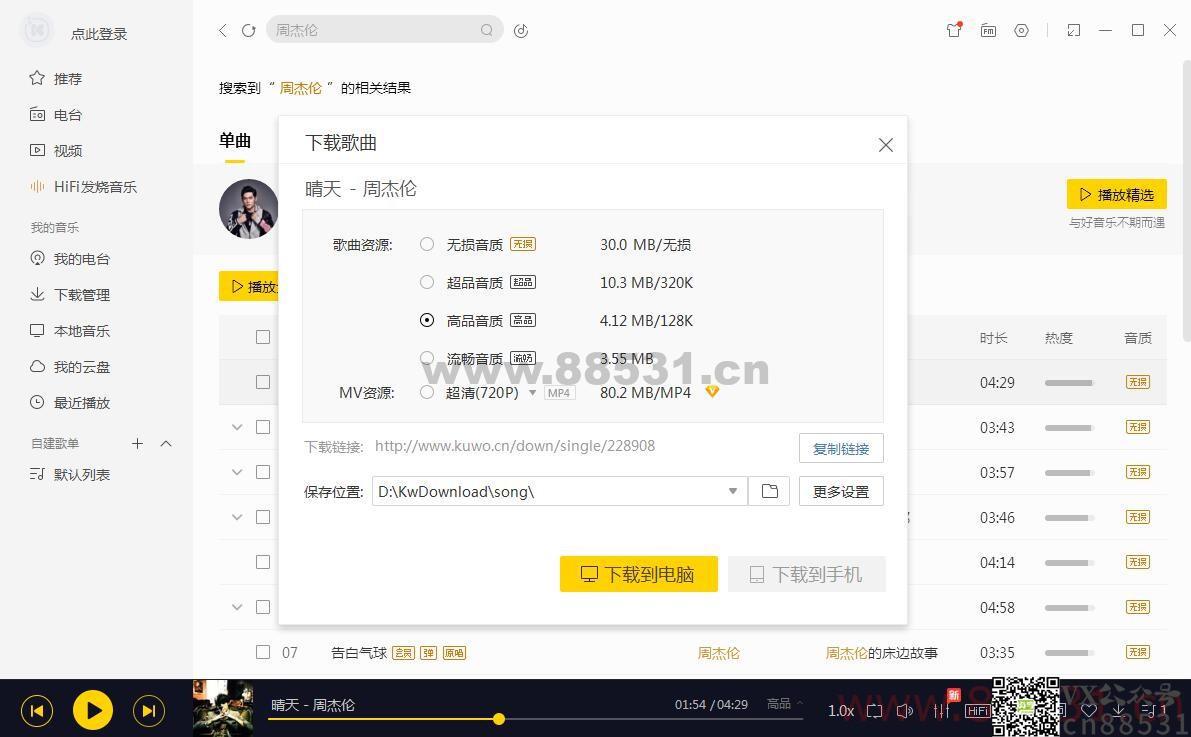The image size is (1191, 737).
Task: Expand the 03:46 song row chevron
Action: 237,517
